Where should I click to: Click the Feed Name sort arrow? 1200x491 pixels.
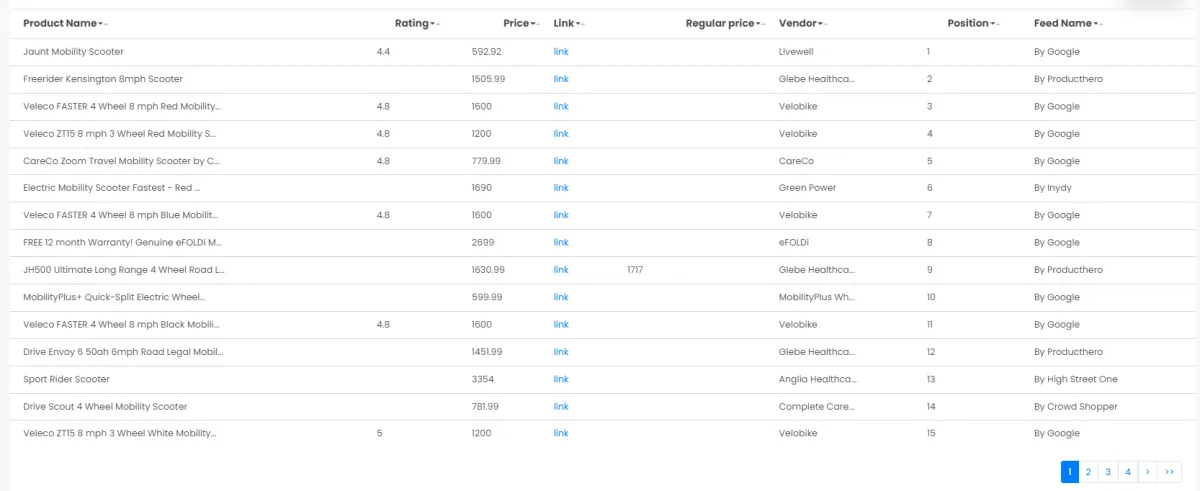[x=1097, y=24]
